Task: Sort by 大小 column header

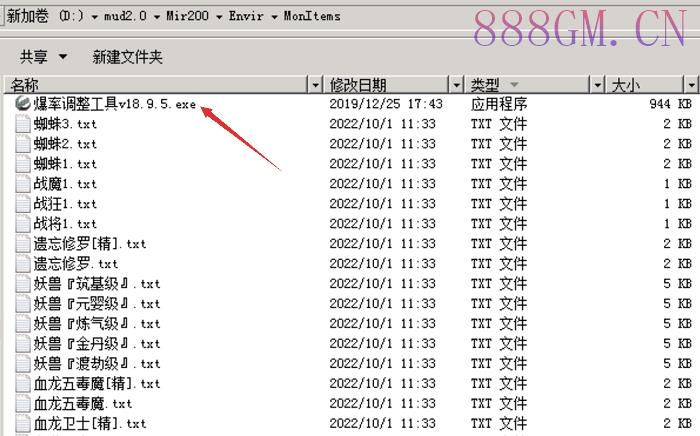Action: click(x=645, y=84)
